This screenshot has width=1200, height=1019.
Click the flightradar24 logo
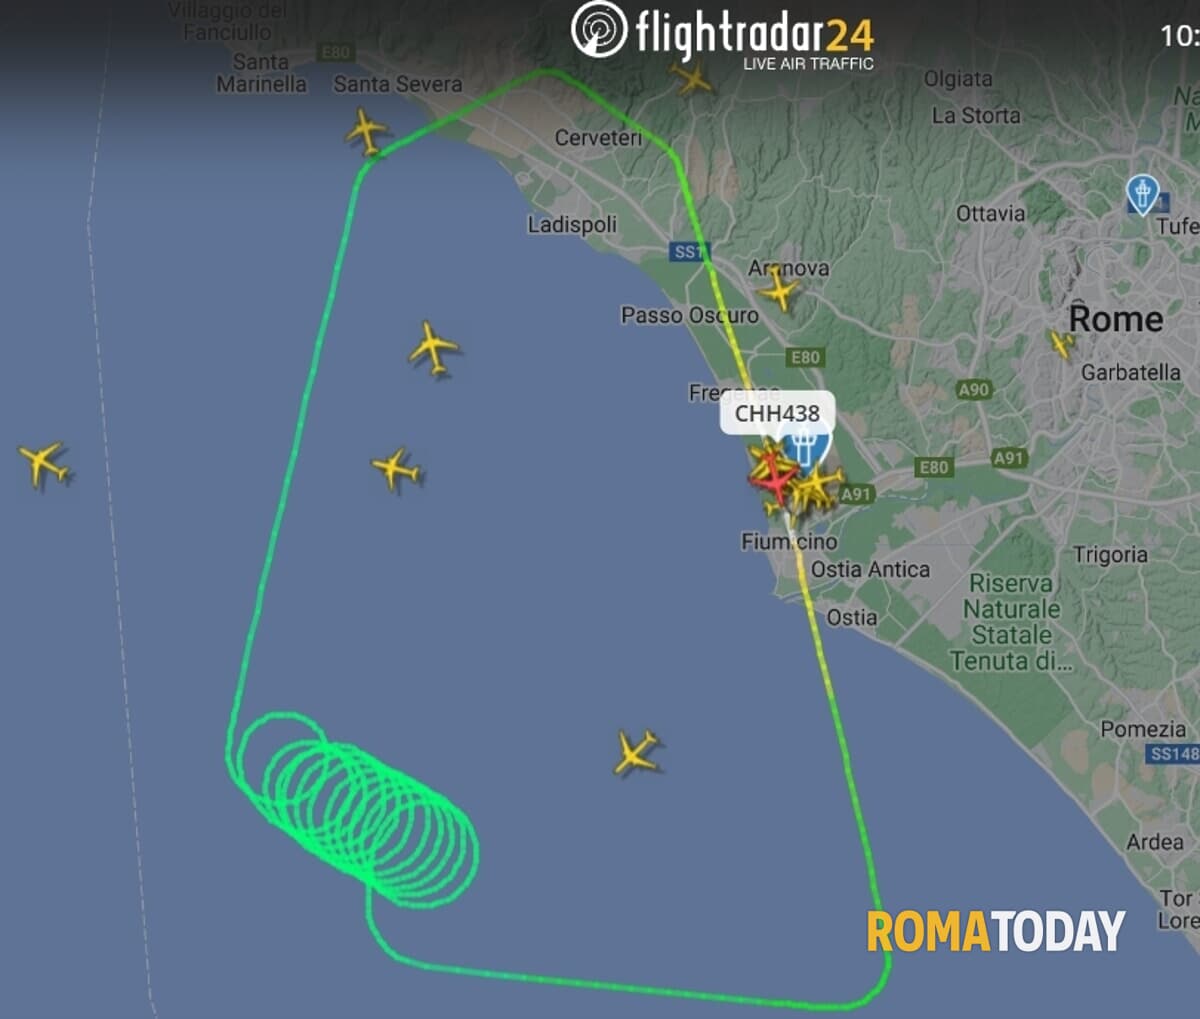click(x=723, y=34)
